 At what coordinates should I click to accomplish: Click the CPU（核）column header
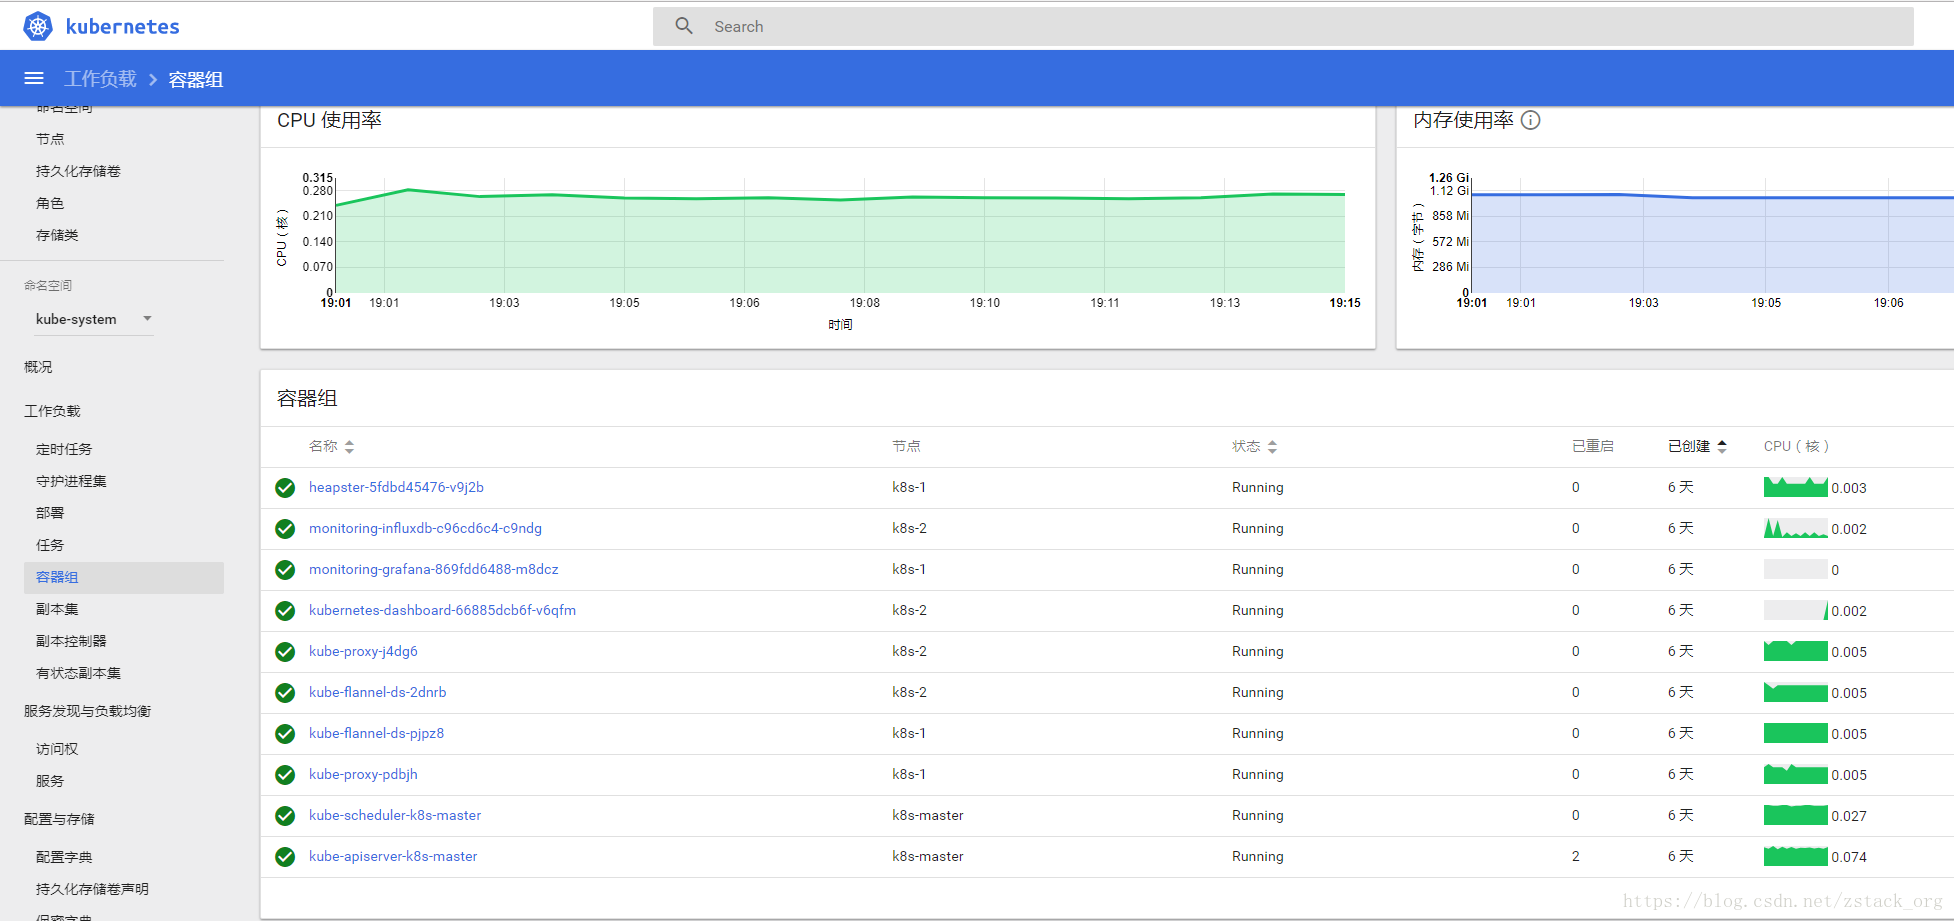tap(1796, 446)
